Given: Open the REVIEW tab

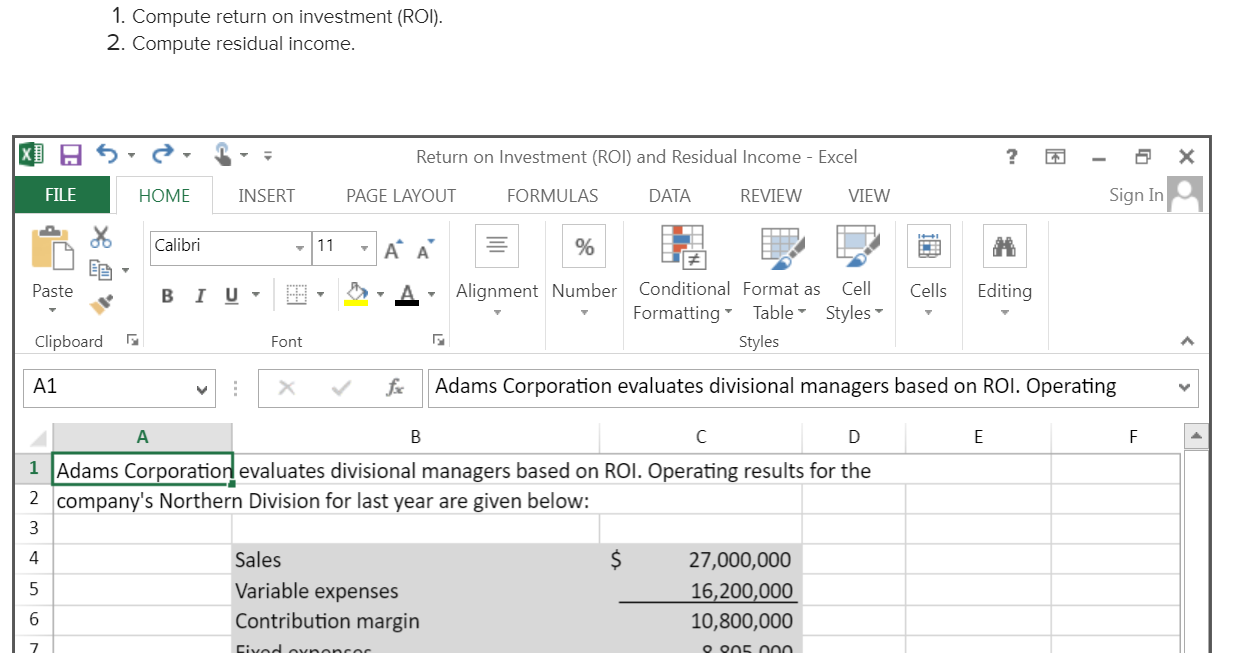Looking at the screenshot, I should [770, 196].
